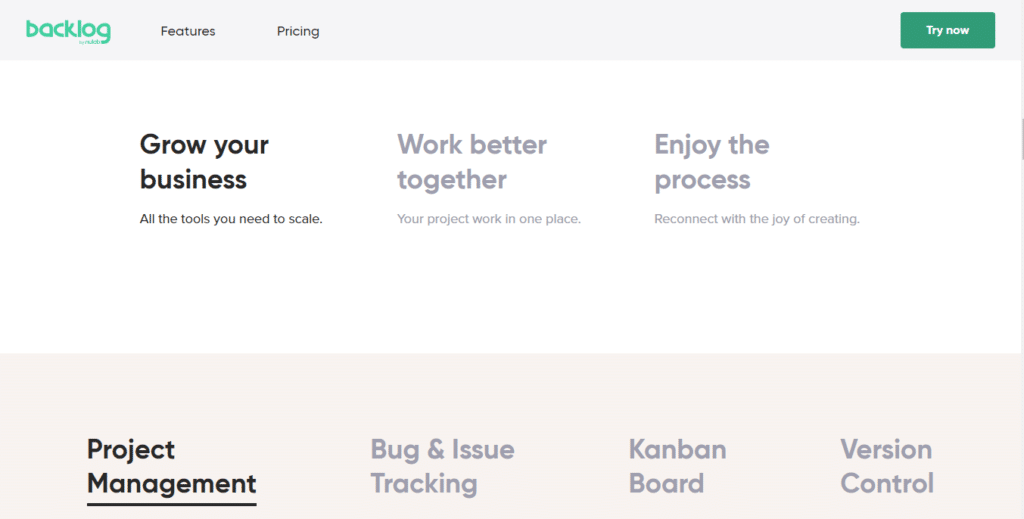Switch to Bug & Issue Tracking tab

tap(442, 467)
